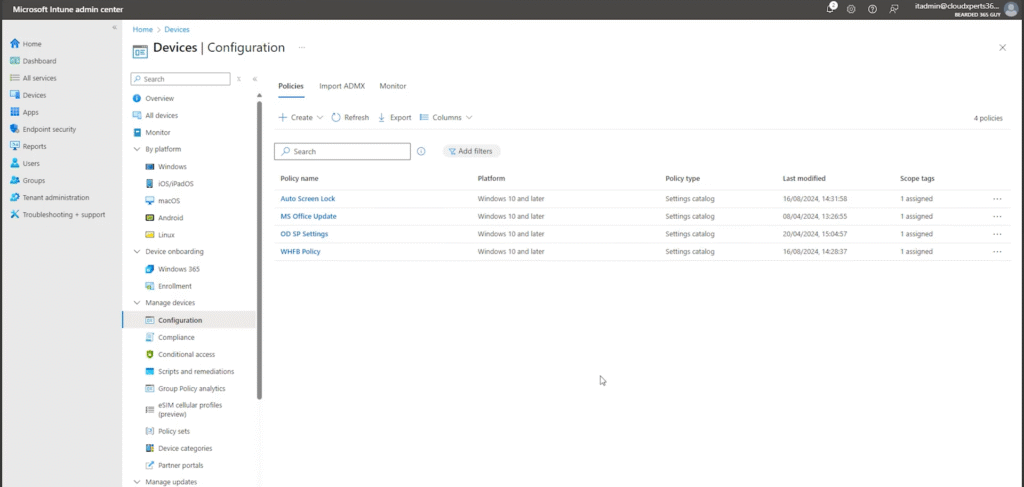Viewport: 1024px width, 487px height.
Task: Click the policy Search input field
Action: 342,151
